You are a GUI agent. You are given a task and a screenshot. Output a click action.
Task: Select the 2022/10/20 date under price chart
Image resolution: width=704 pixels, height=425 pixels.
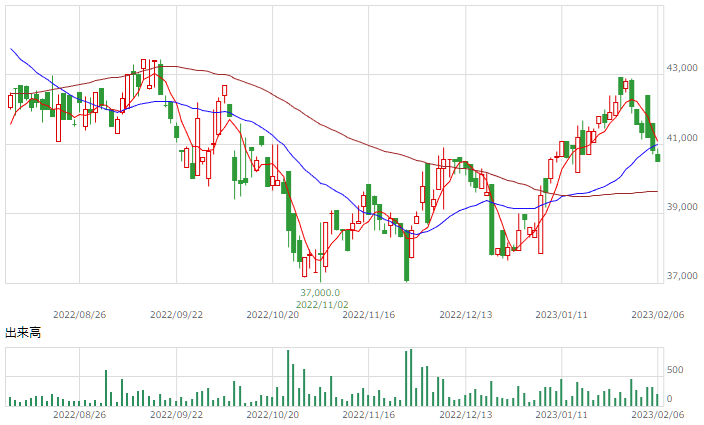(273, 315)
